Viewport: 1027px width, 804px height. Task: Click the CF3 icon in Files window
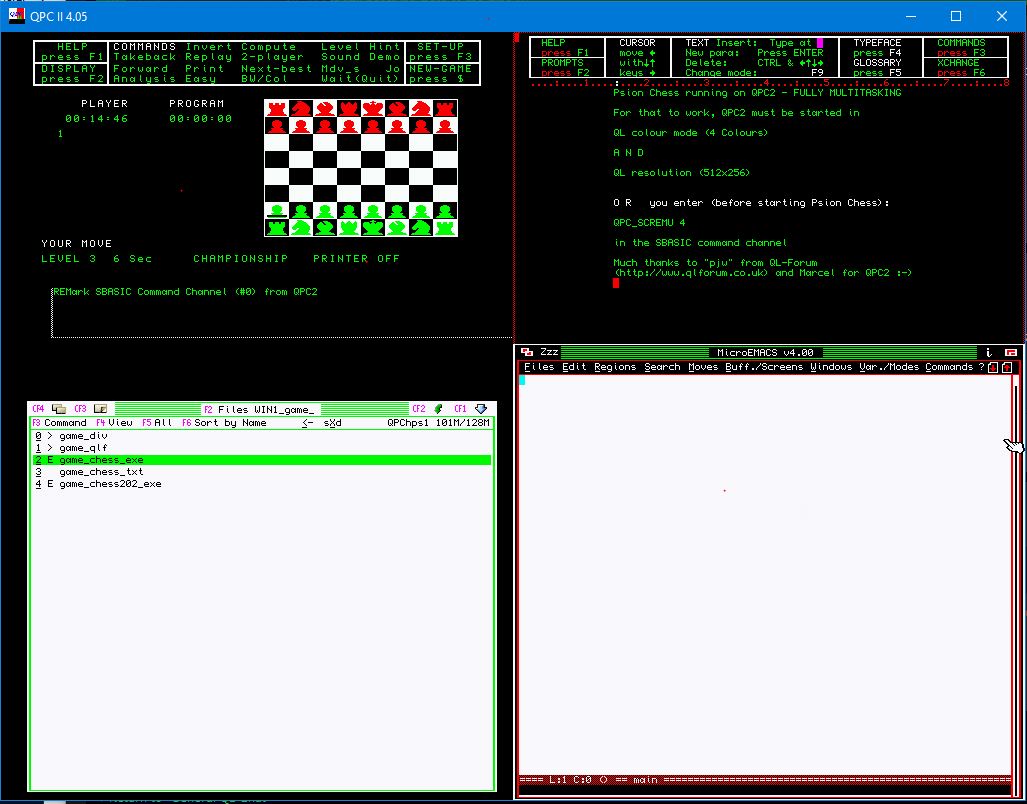pos(100,409)
